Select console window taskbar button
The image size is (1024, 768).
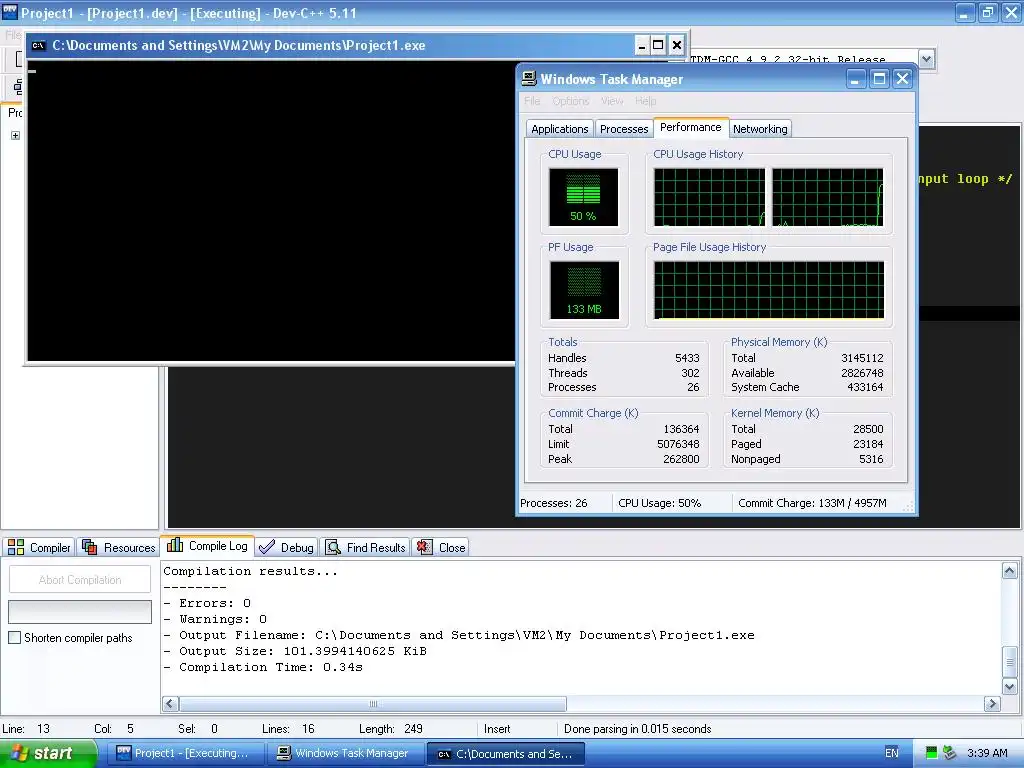coord(505,754)
